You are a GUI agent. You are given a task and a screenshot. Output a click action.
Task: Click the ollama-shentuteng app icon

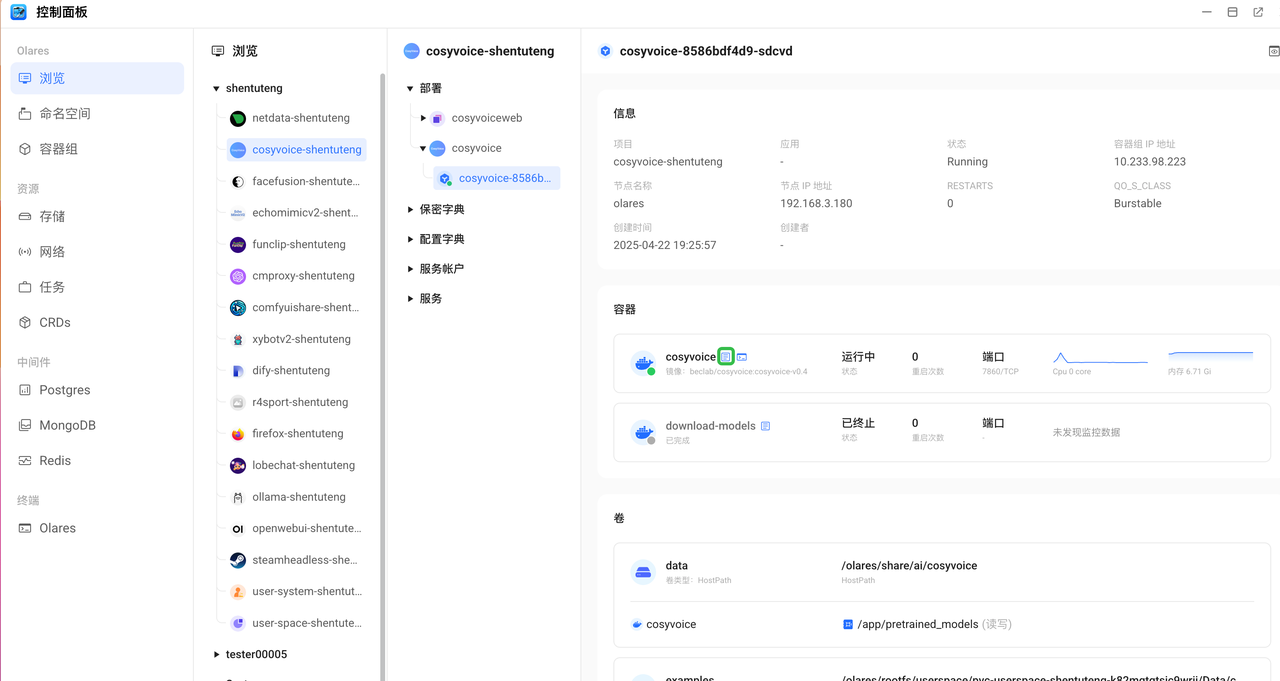coord(238,497)
